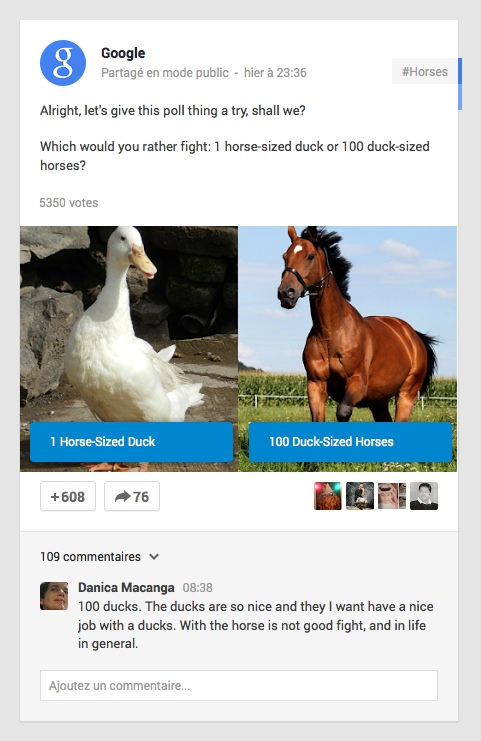Open Danica Macanga's profile avatar
The image size is (481, 741).
coord(54,596)
